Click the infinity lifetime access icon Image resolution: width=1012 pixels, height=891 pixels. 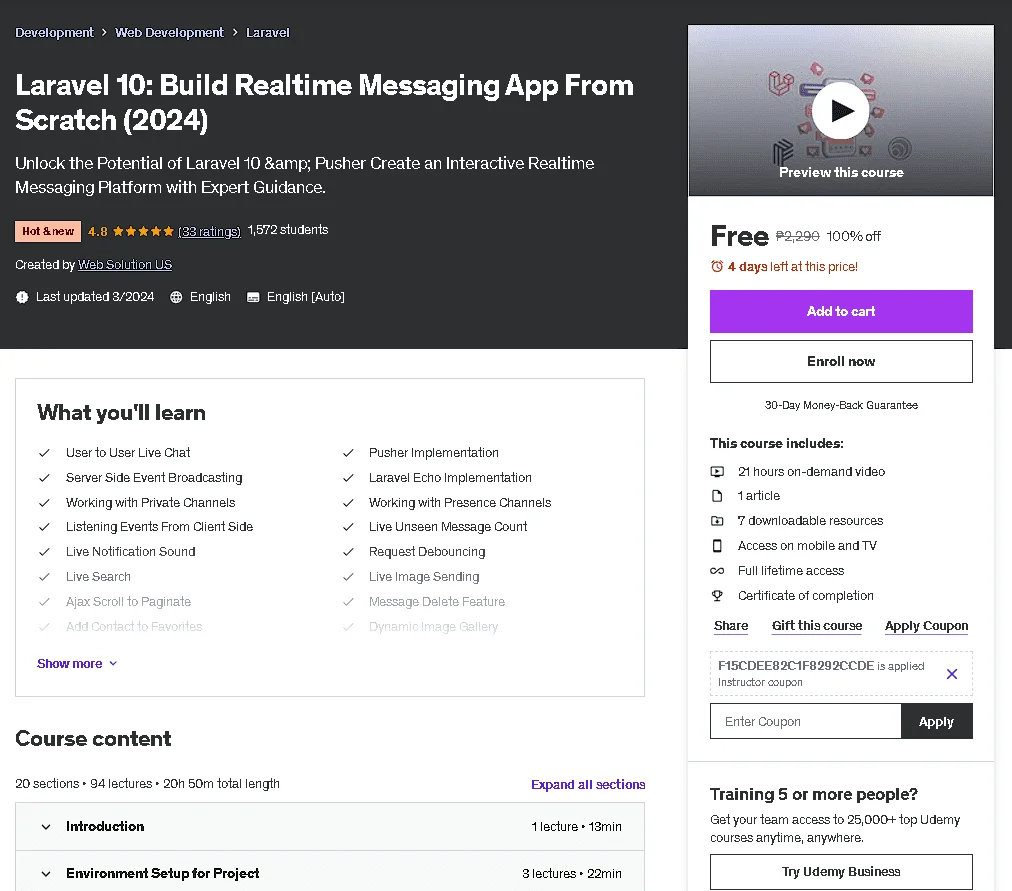717,571
